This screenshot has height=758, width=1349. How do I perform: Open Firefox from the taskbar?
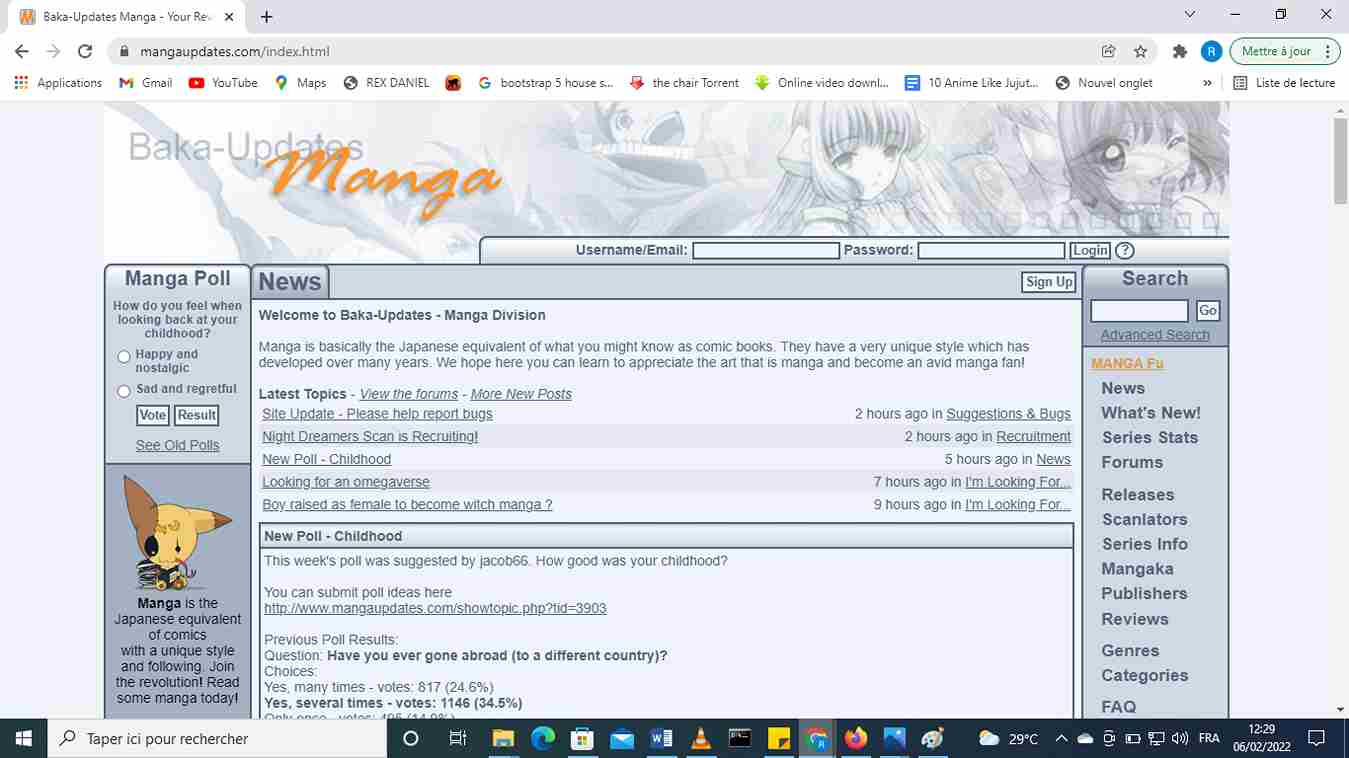point(856,739)
